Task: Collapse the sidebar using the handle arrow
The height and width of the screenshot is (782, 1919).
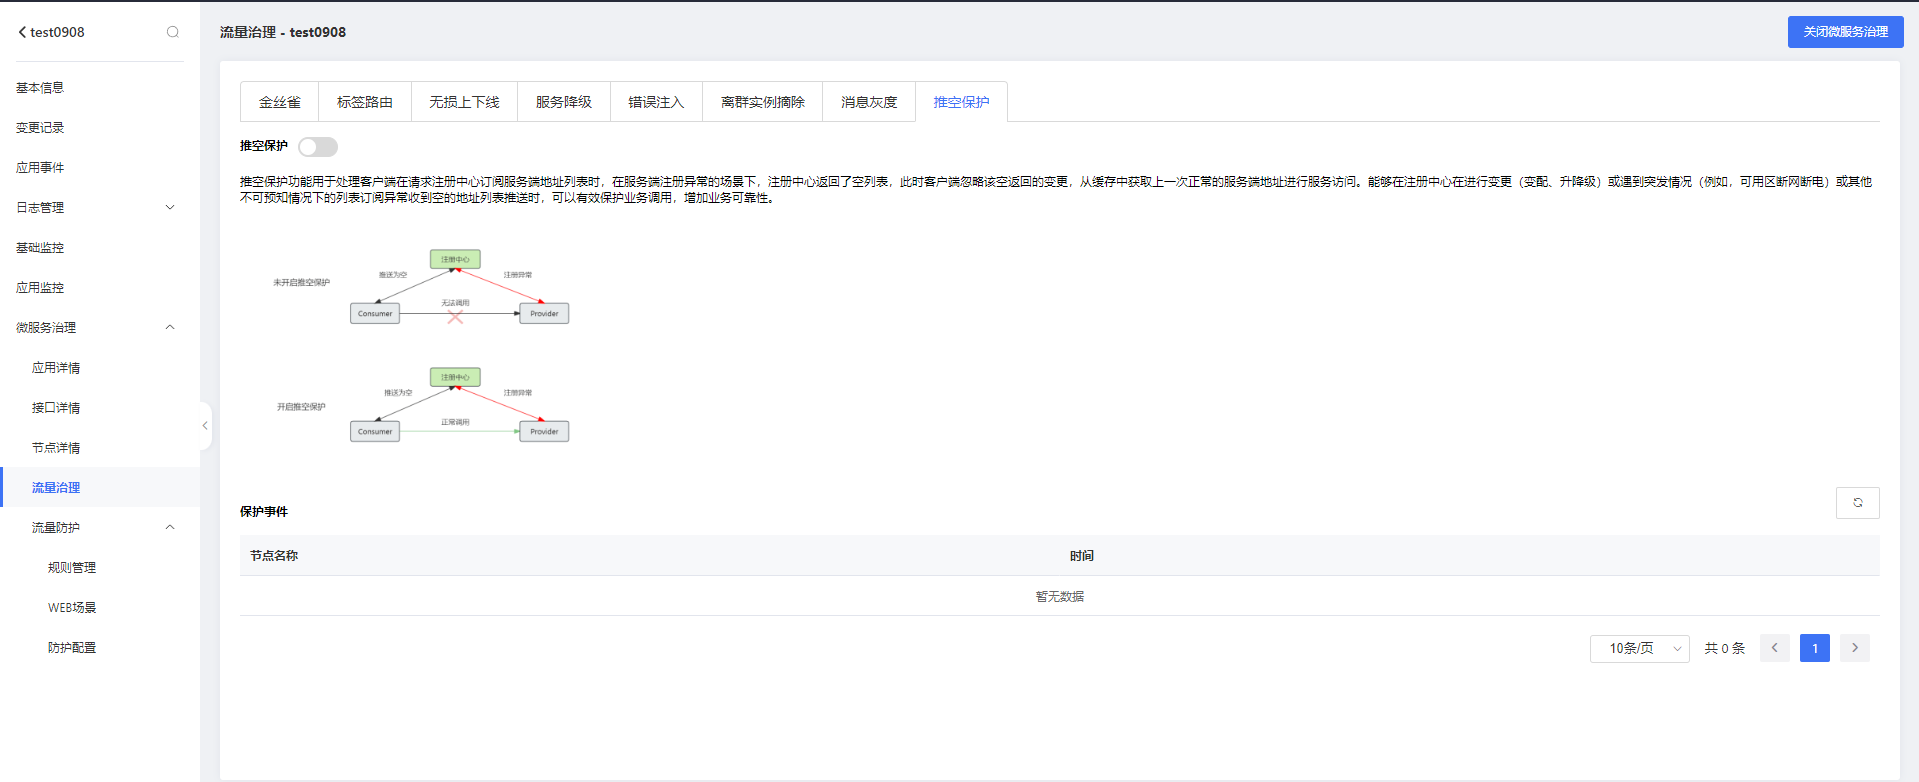Action: click(205, 426)
